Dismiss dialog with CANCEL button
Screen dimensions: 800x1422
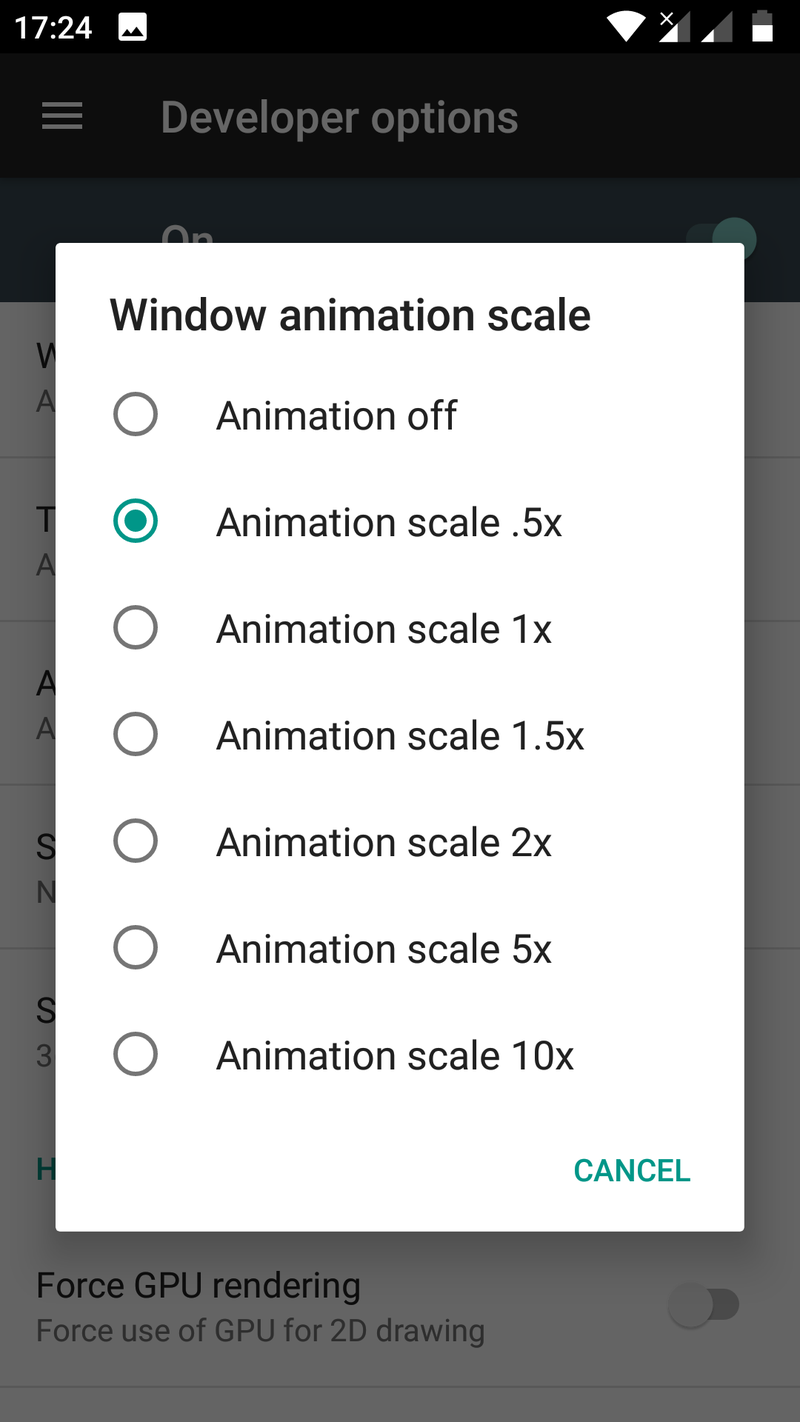click(x=631, y=1170)
